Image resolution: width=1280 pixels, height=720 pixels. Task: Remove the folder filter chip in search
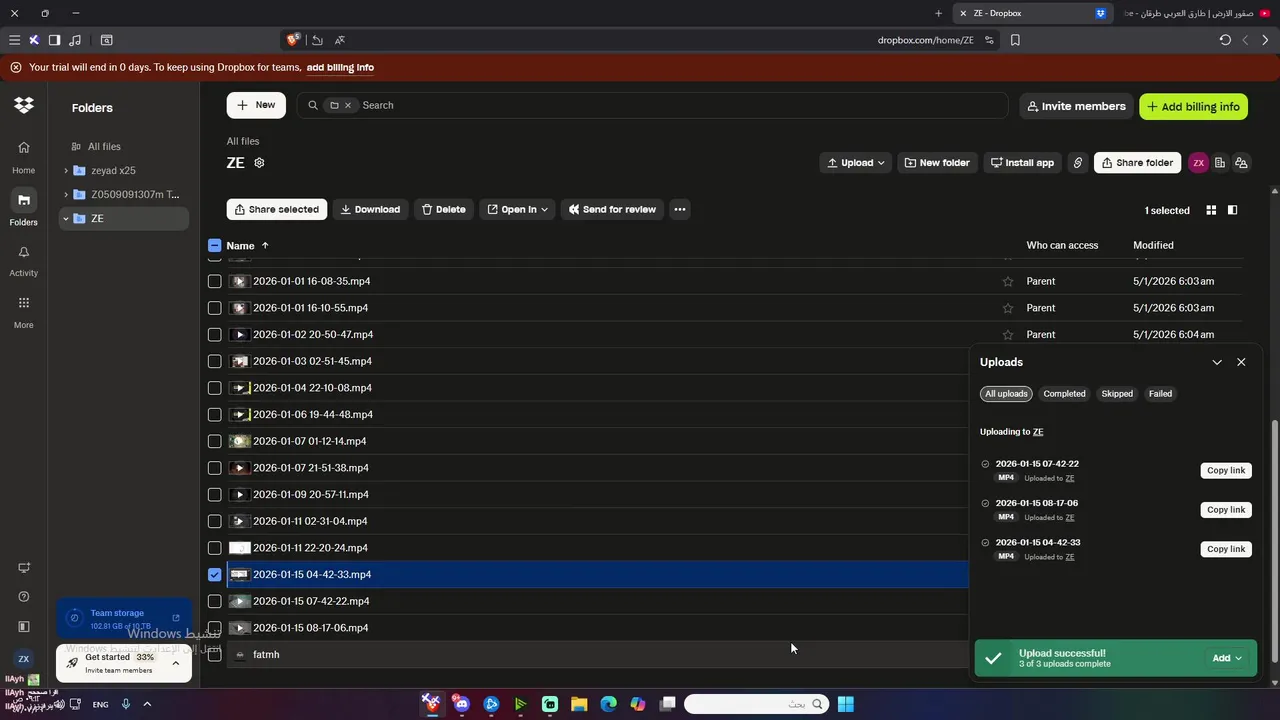point(348,105)
